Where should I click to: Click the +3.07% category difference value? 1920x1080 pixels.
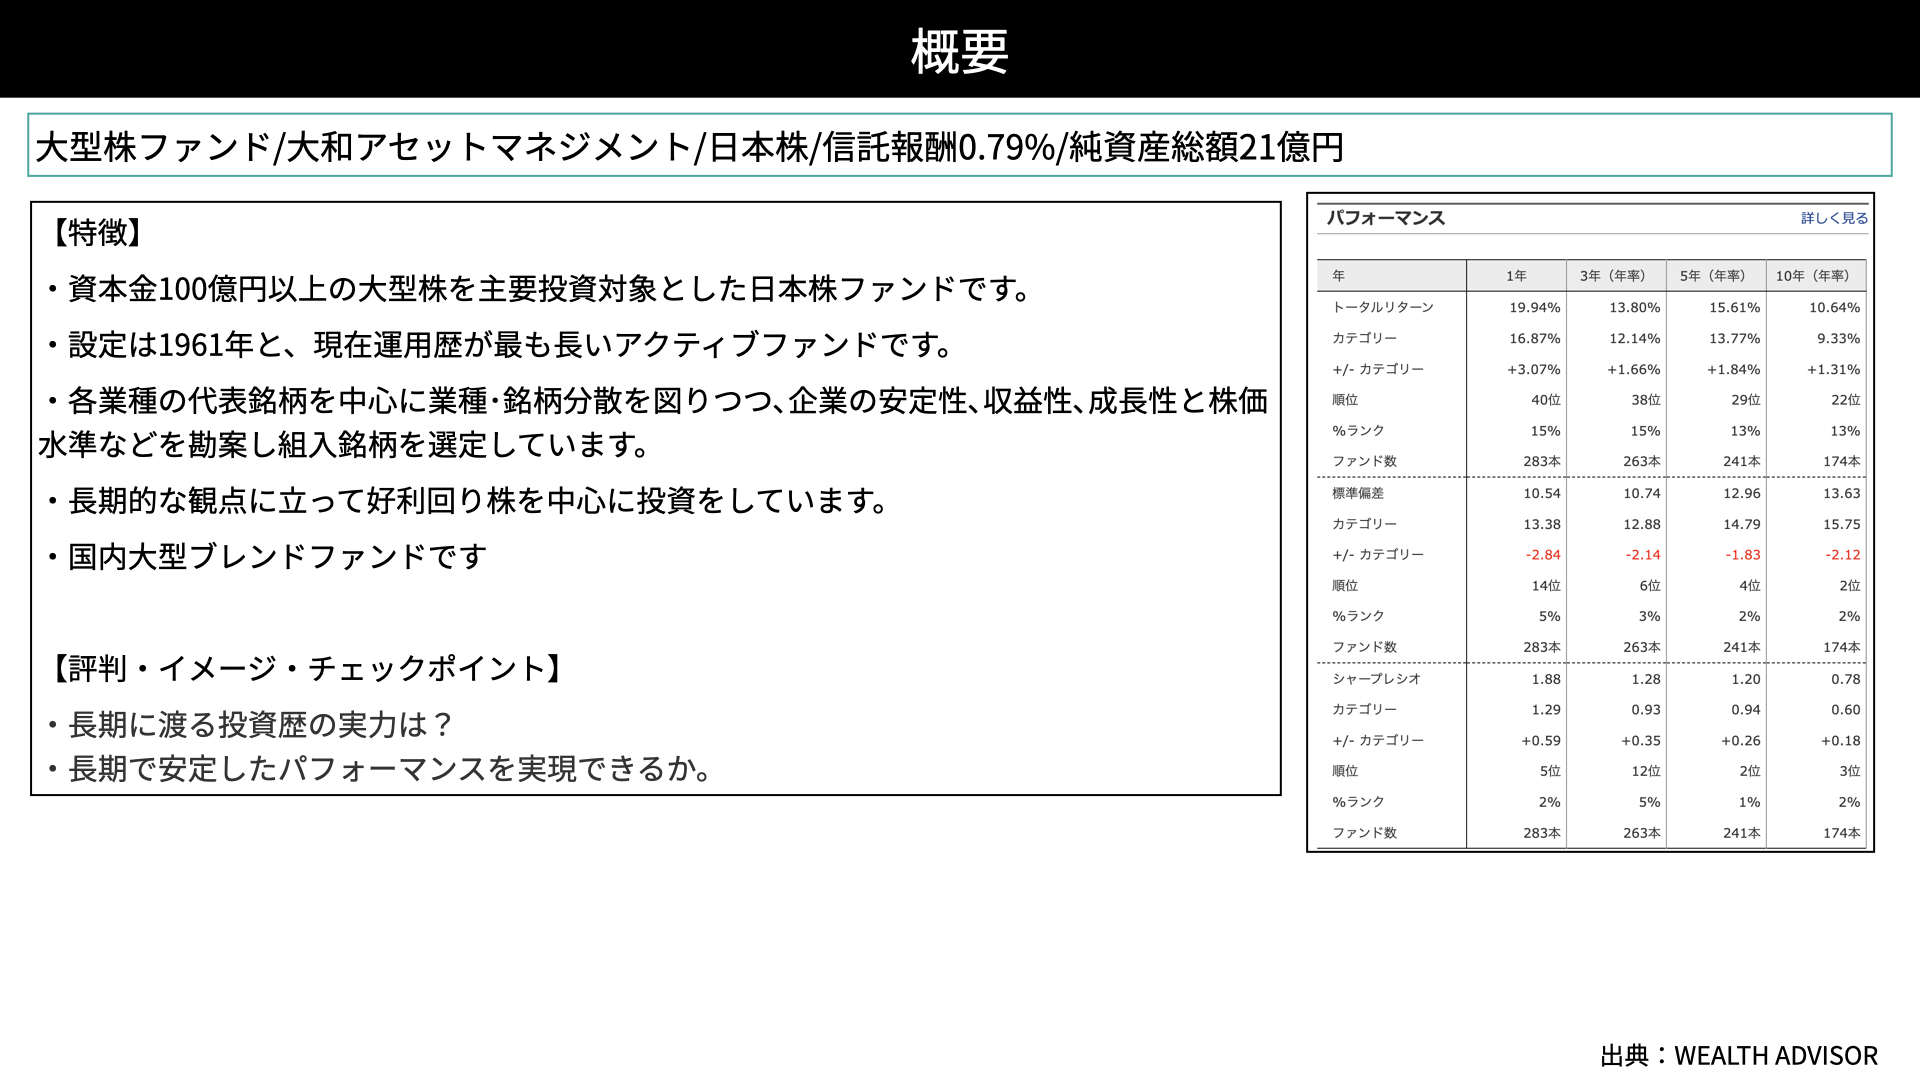pos(1533,370)
